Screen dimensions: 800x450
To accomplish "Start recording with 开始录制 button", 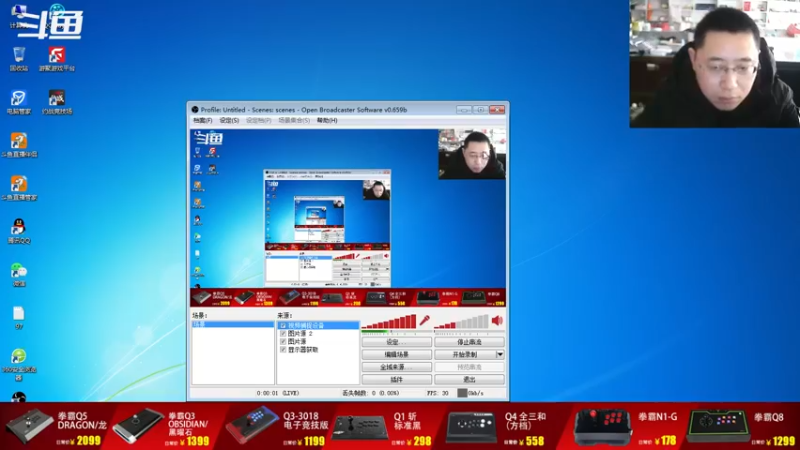I will coord(465,354).
